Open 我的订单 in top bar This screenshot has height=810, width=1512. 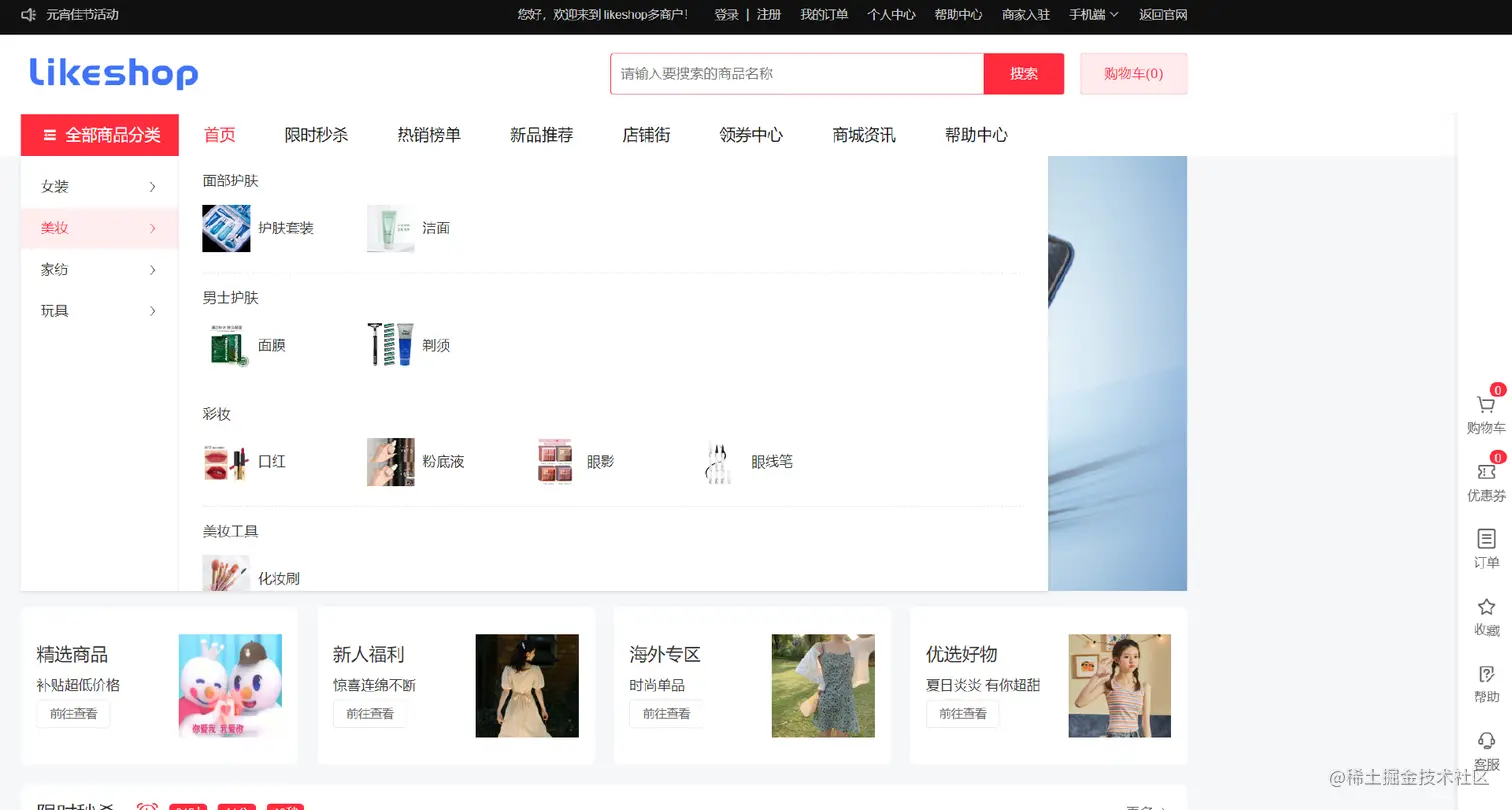click(x=824, y=15)
